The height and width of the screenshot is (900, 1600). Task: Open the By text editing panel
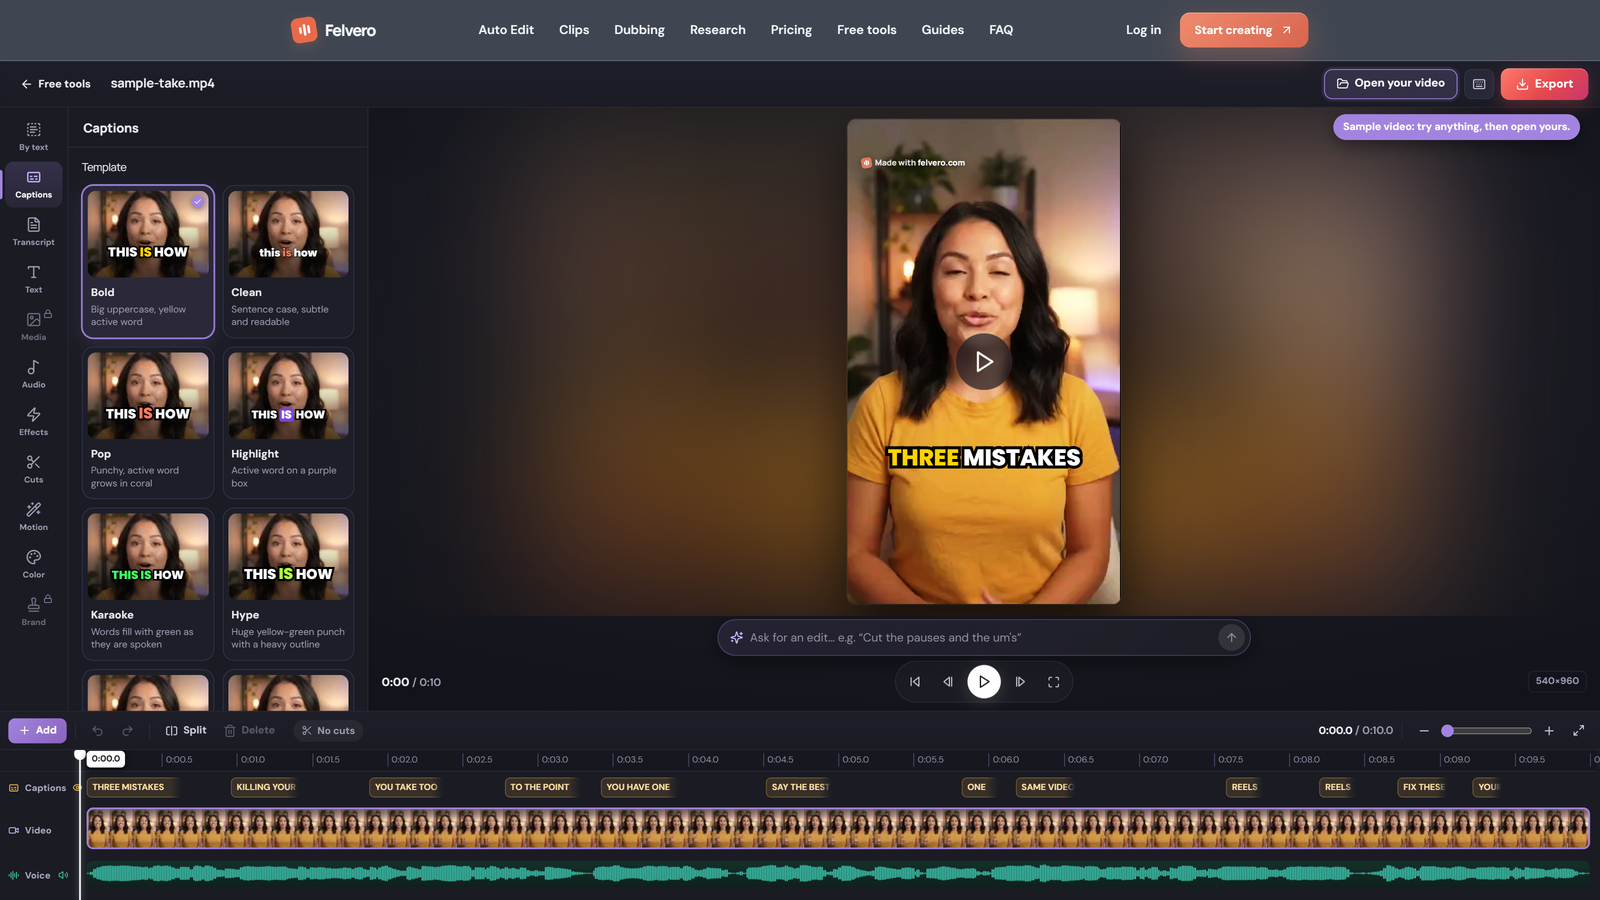33,137
